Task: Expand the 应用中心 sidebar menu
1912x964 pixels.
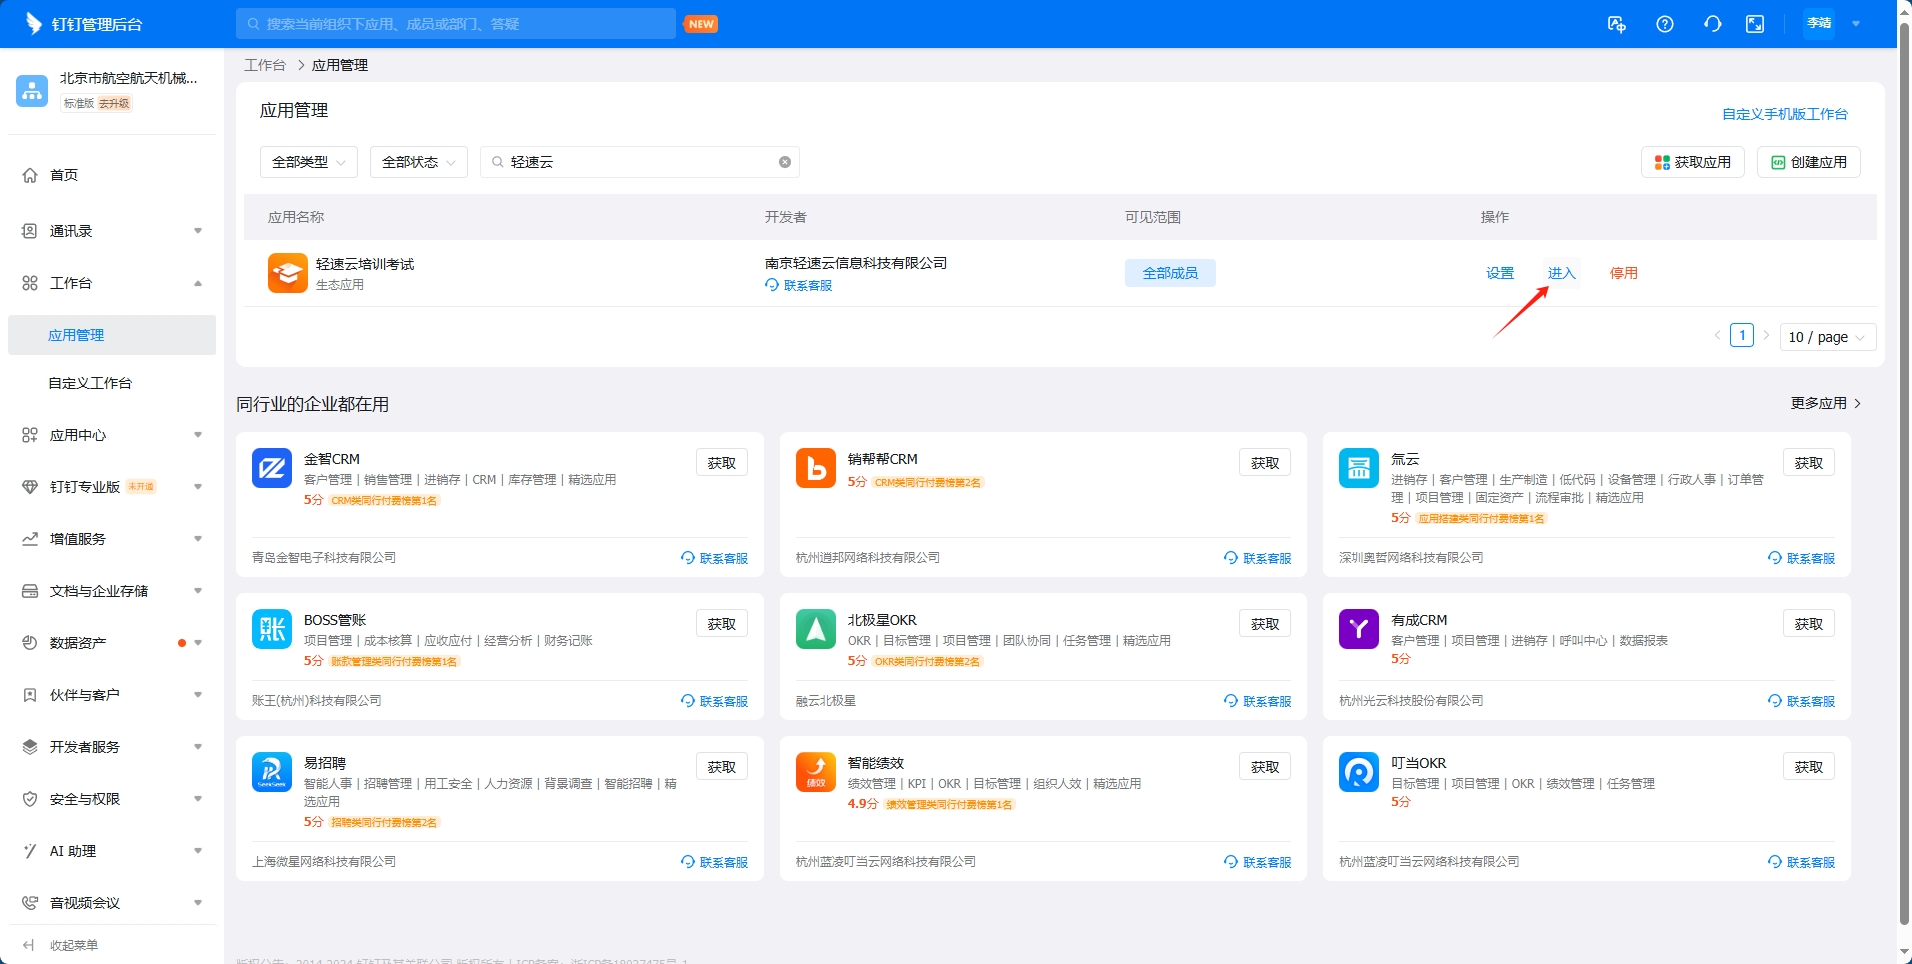Action: tap(112, 435)
